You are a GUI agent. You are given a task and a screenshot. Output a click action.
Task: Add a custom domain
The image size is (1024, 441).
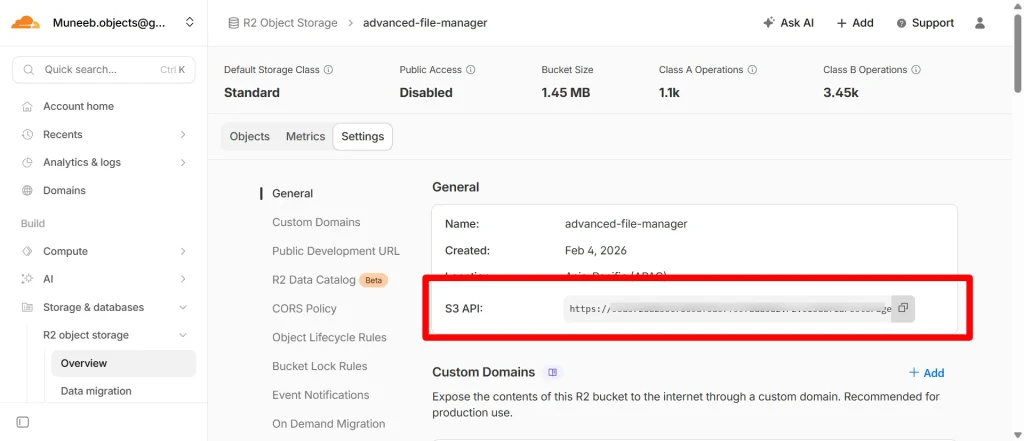pyautogui.click(x=927, y=373)
